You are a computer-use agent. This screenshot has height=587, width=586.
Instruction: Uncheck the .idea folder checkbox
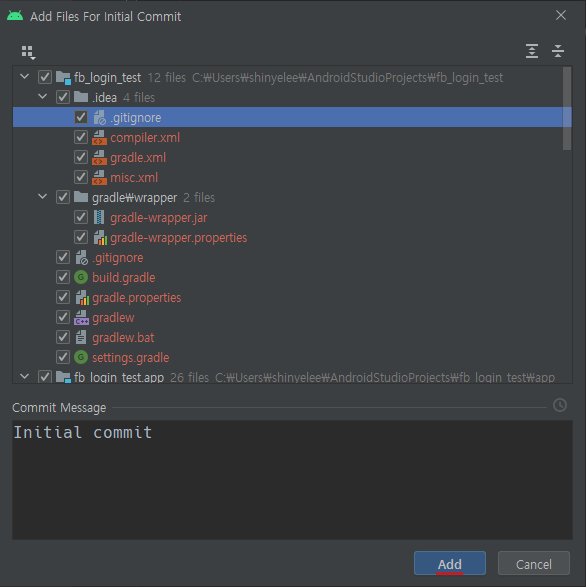coord(63,97)
